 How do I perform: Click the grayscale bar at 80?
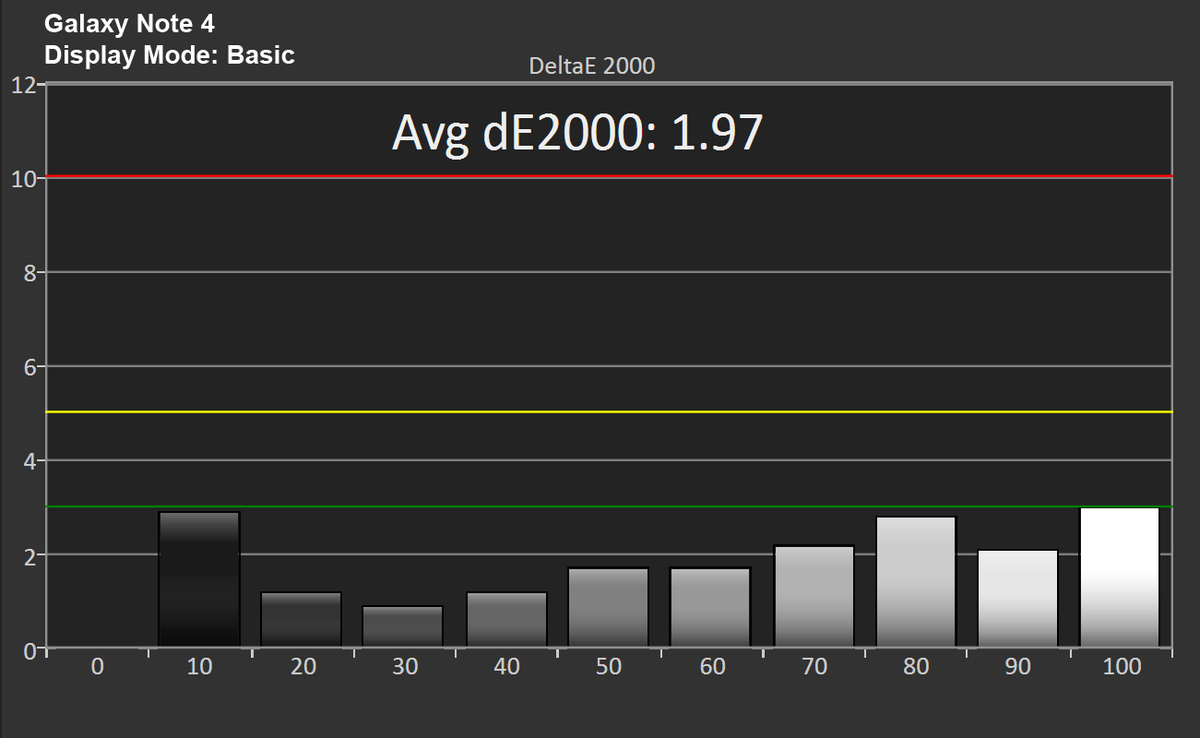pyautogui.click(x=915, y=581)
